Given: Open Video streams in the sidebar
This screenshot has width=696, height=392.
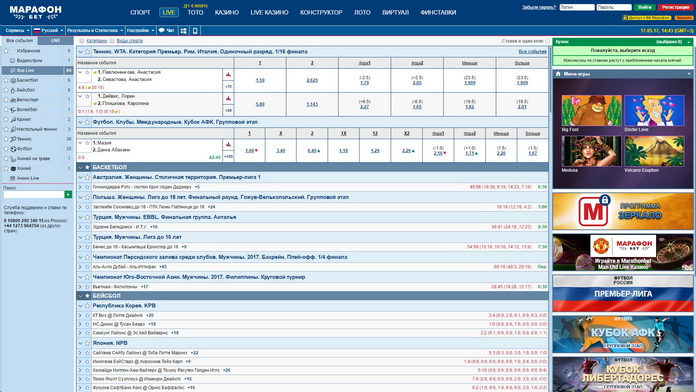Looking at the screenshot, I should coord(37,60).
